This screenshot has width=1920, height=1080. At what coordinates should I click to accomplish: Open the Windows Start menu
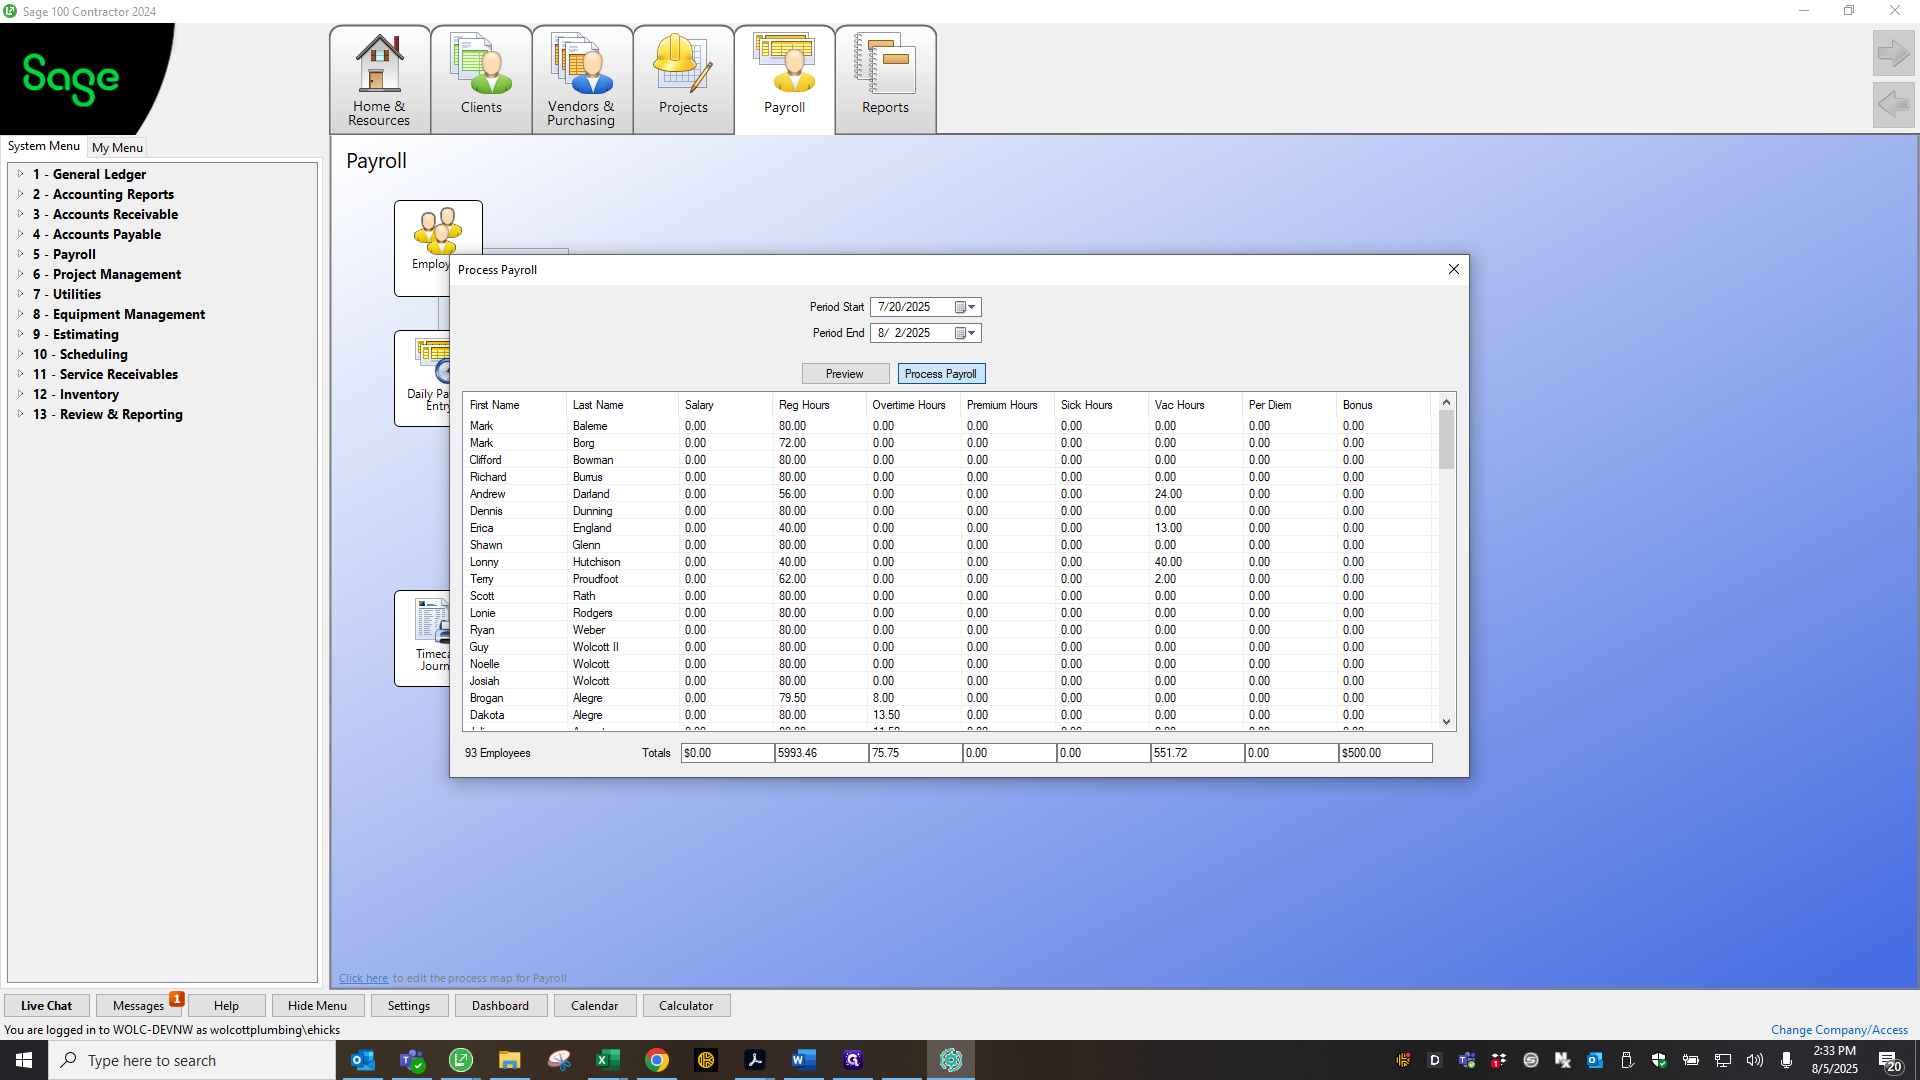[24, 1060]
